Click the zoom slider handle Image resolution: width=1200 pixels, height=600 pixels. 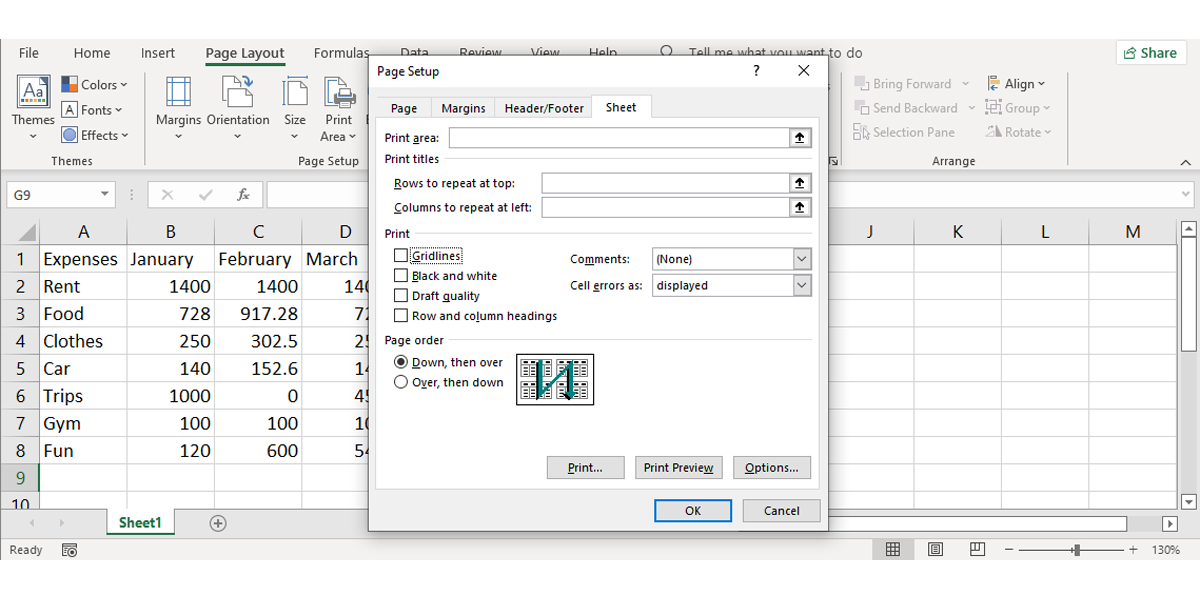[x=1076, y=550]
